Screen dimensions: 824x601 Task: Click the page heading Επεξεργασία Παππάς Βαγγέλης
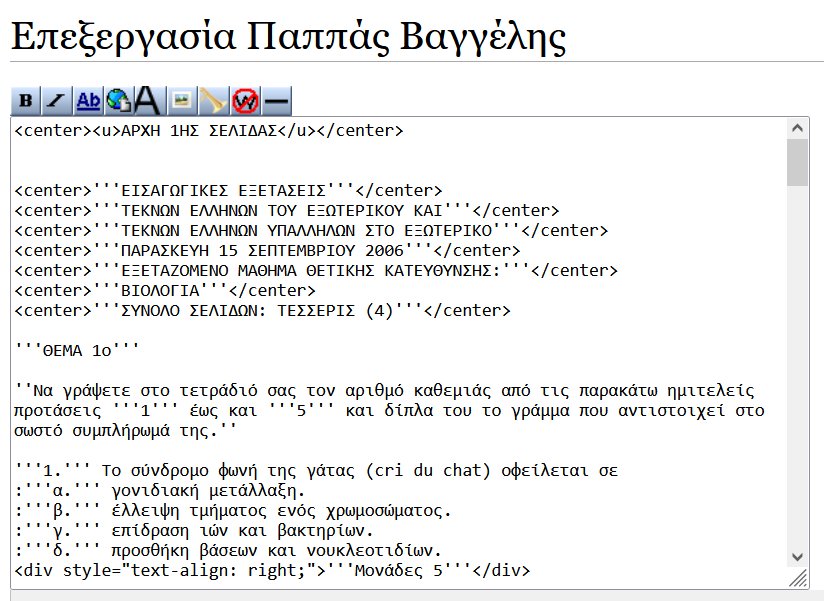(x=288, y=37)
